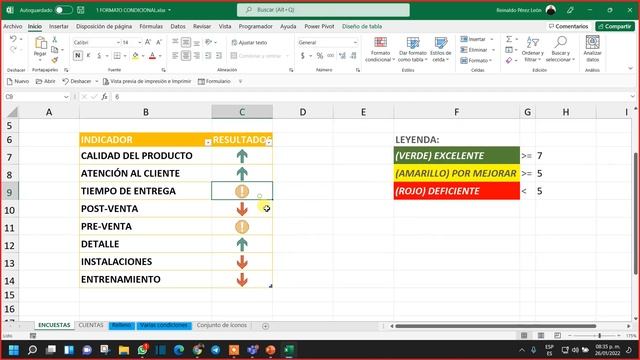The image size is (640, 360).
Task: Open the Windows Start menu
Action: tap(13, 350)
